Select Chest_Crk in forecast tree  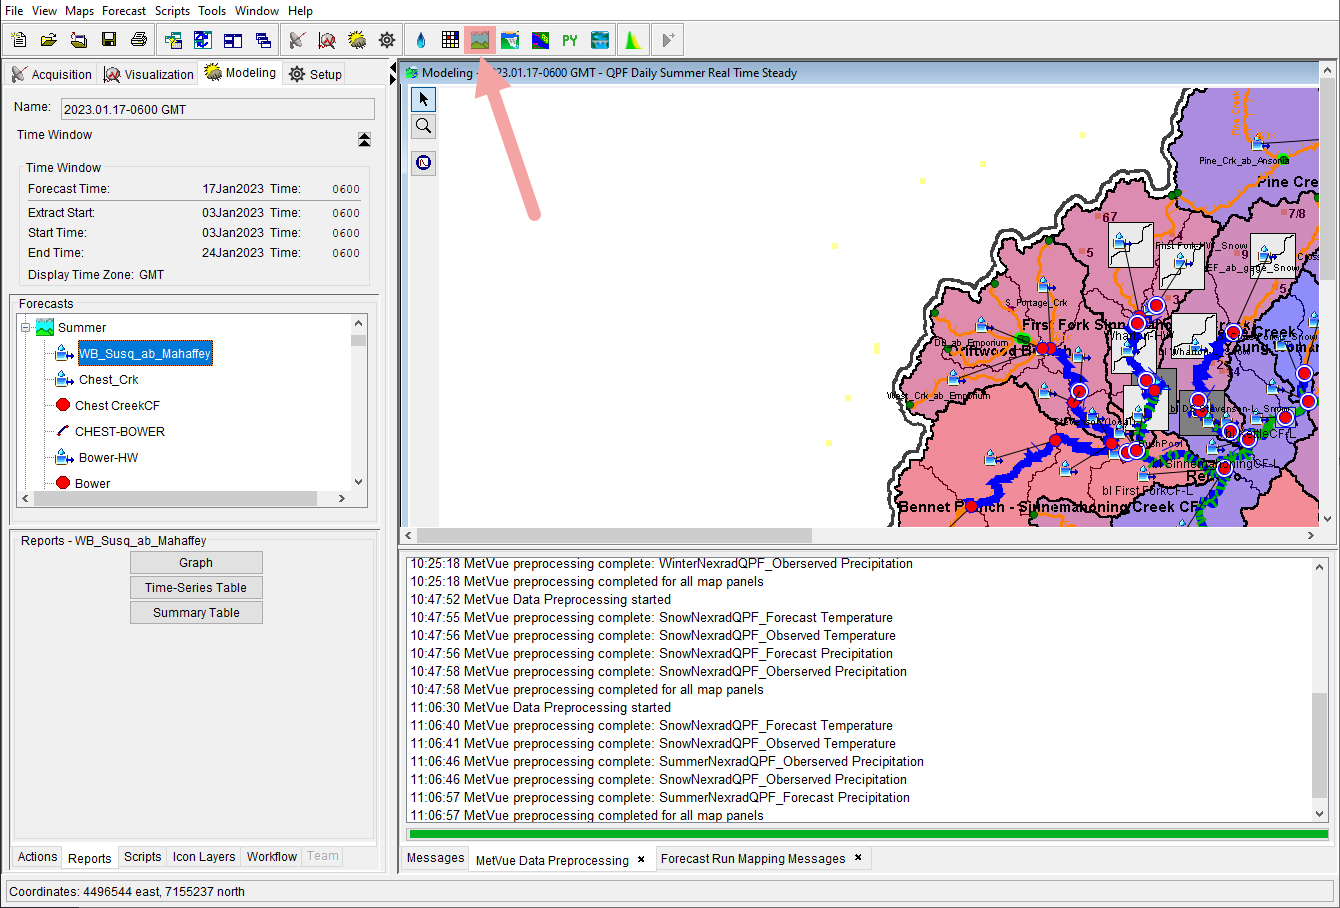coord(108,380)
